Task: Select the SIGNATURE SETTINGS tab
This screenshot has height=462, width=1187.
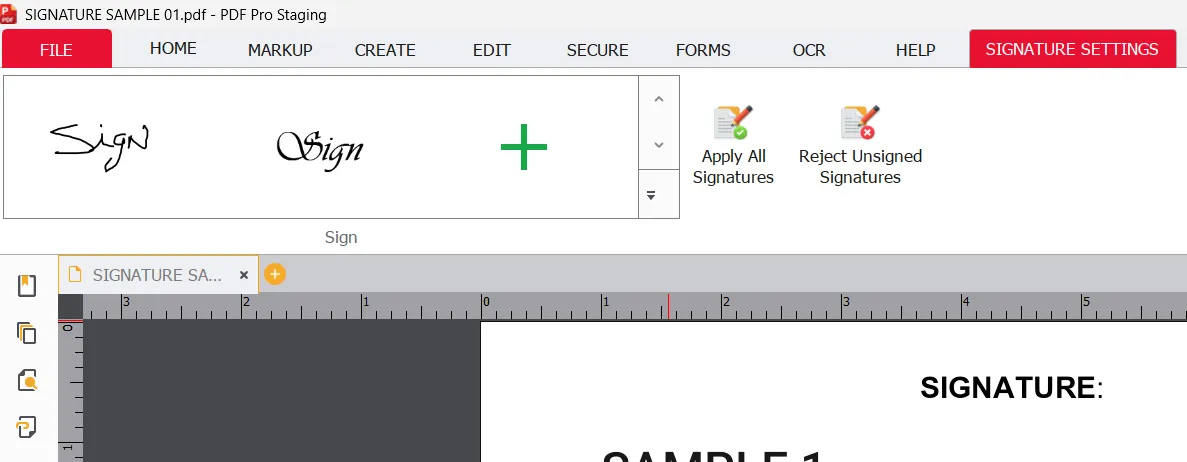Action: click(1071, 49)
